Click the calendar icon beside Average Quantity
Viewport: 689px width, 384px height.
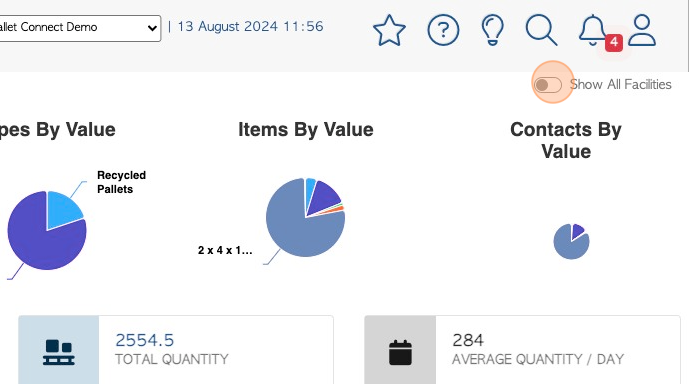point(400,352)
